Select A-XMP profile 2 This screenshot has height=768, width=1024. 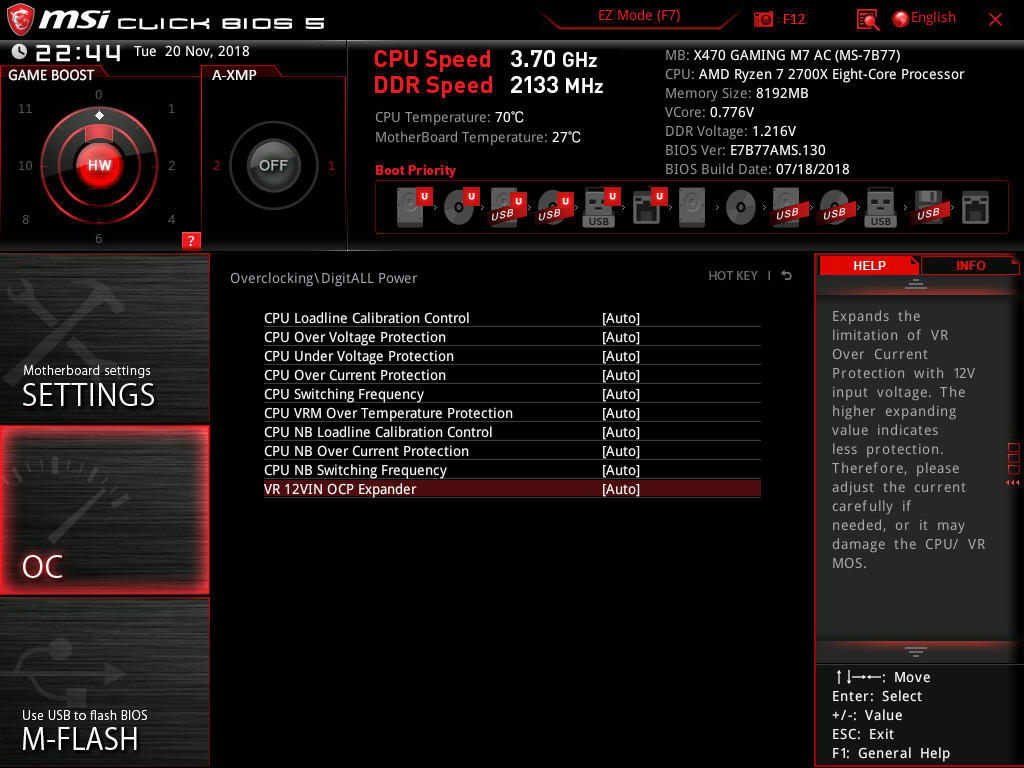tap(216, 165)
